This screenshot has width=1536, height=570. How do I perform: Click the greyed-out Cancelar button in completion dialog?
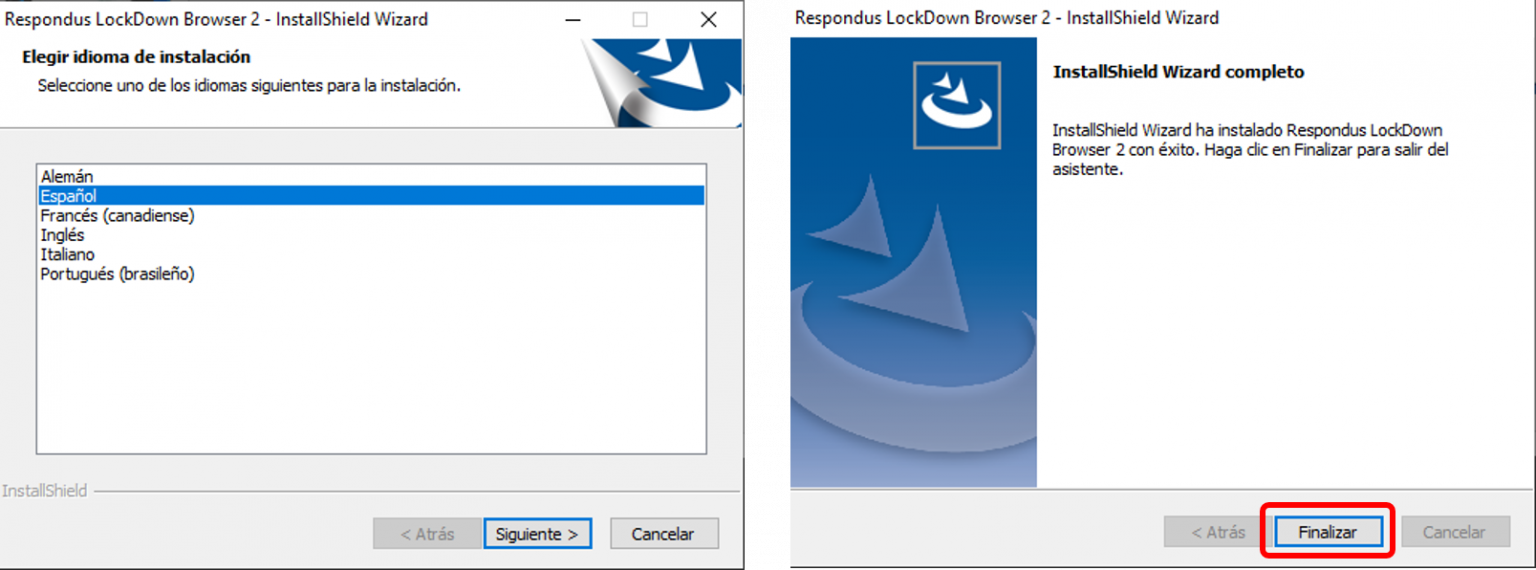pyautogui.click(x=1454, y=532)
